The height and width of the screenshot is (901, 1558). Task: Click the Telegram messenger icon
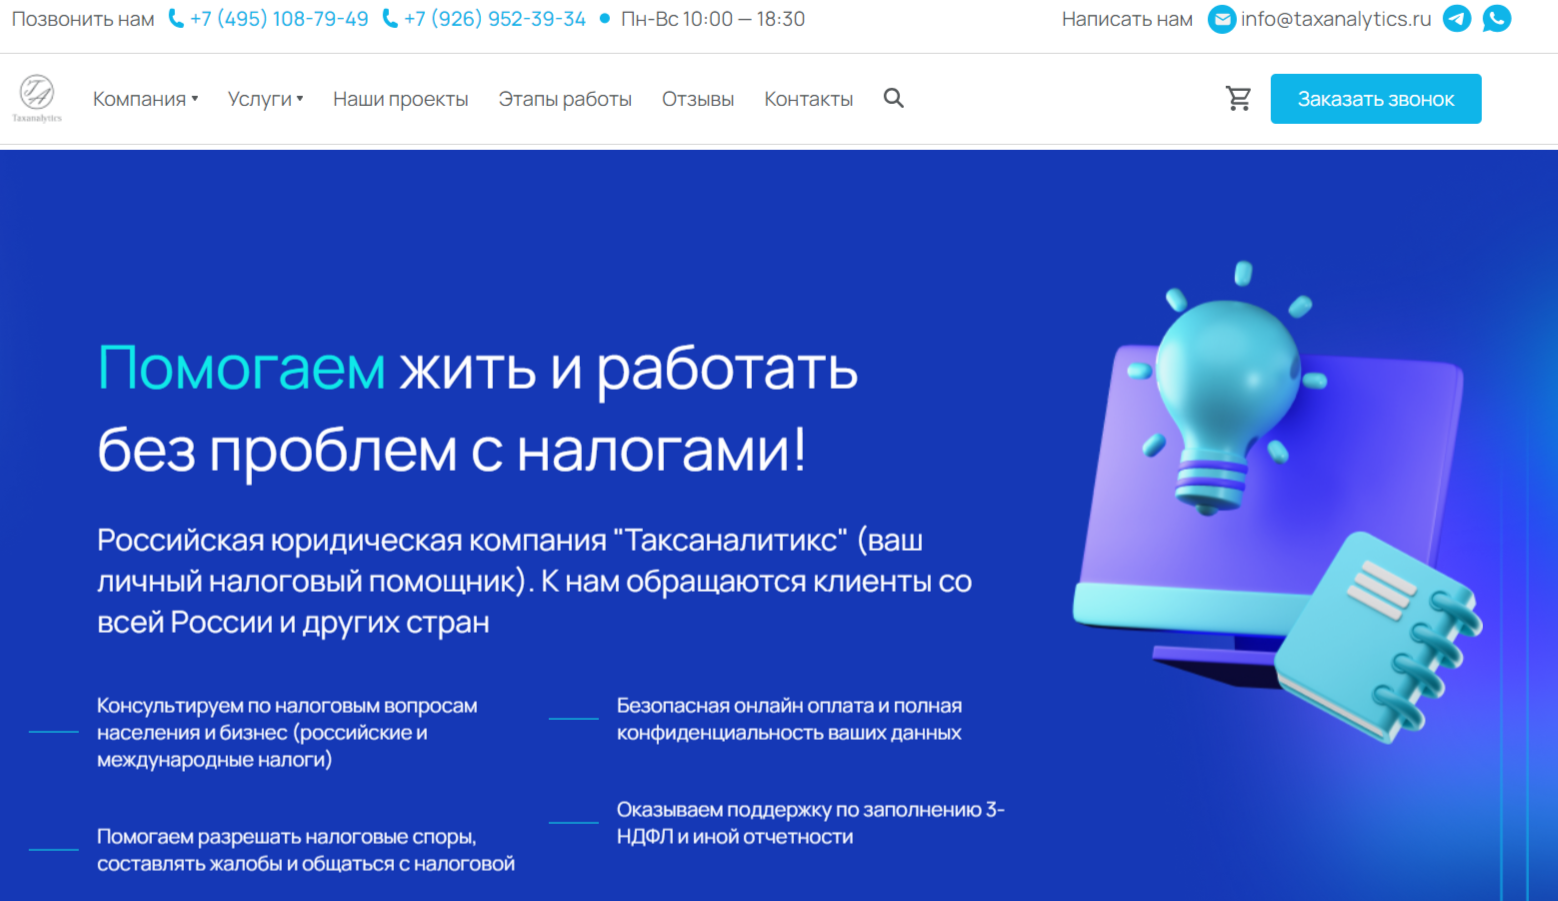point(1457,19)
